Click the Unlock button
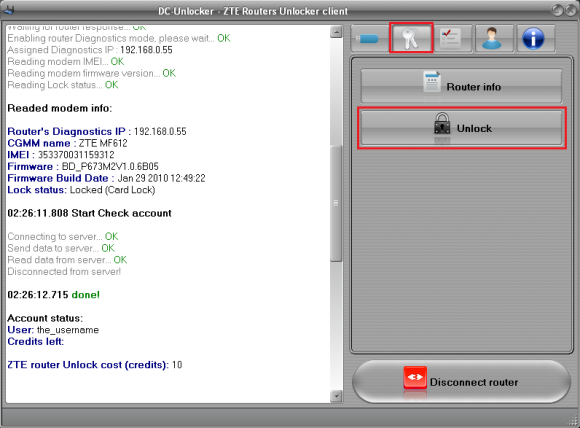 click(461, 128)
